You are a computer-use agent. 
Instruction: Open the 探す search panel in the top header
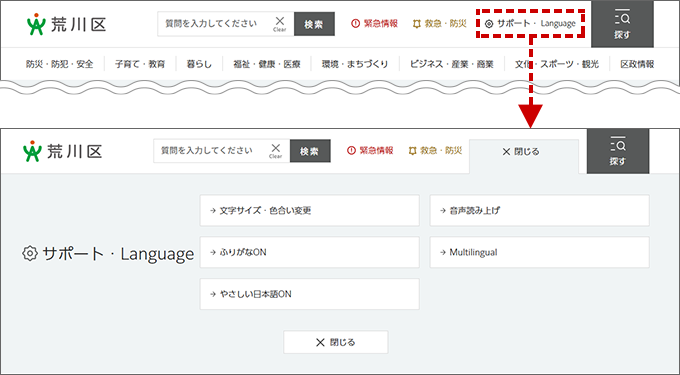[622, 24]
